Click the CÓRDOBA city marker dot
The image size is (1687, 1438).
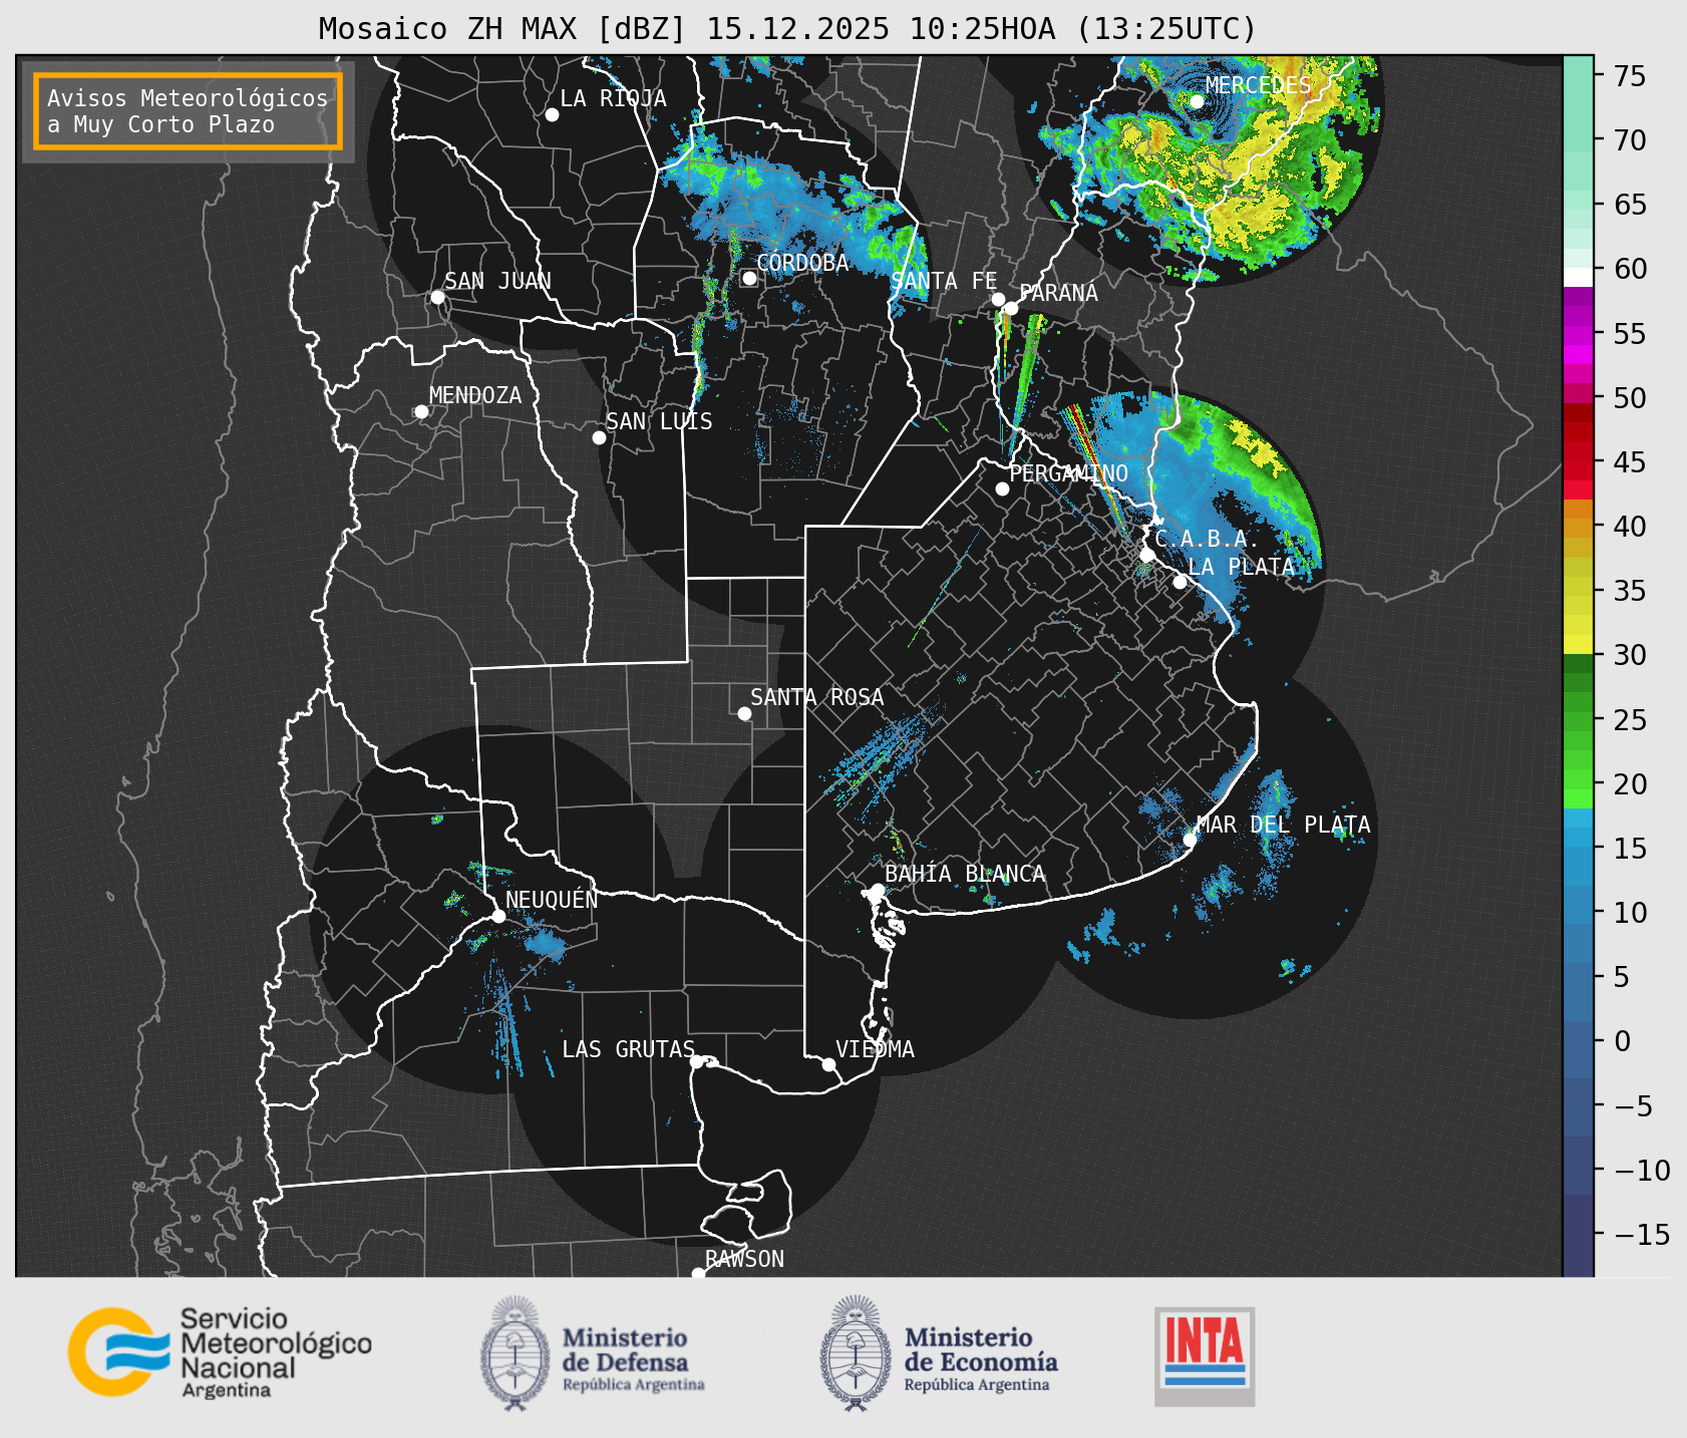click(749, 278)
